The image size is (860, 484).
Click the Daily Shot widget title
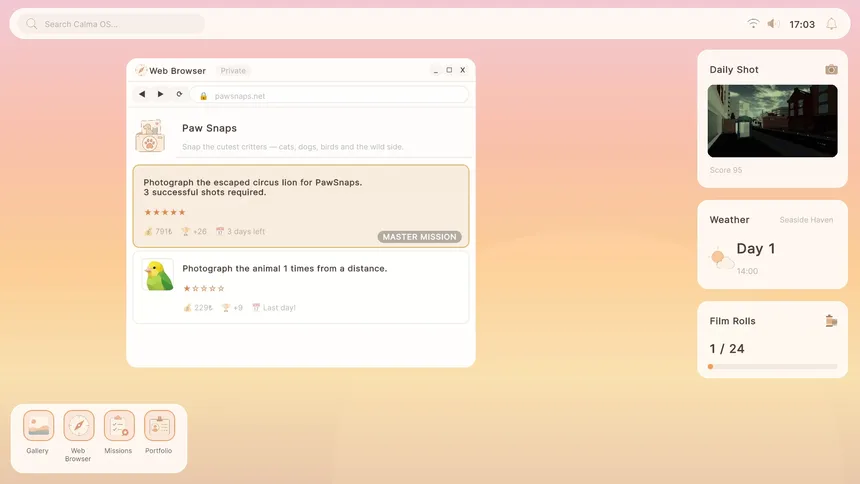point(734,70)
